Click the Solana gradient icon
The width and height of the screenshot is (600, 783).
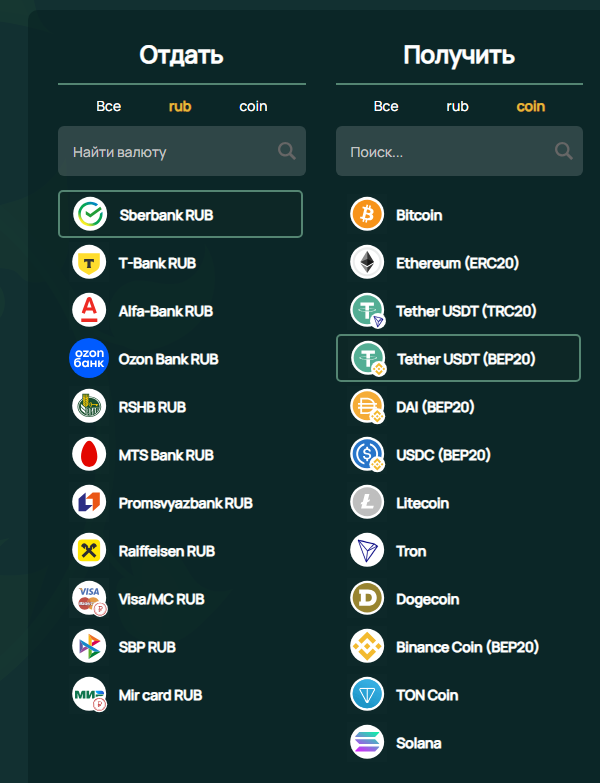point(367,743)
